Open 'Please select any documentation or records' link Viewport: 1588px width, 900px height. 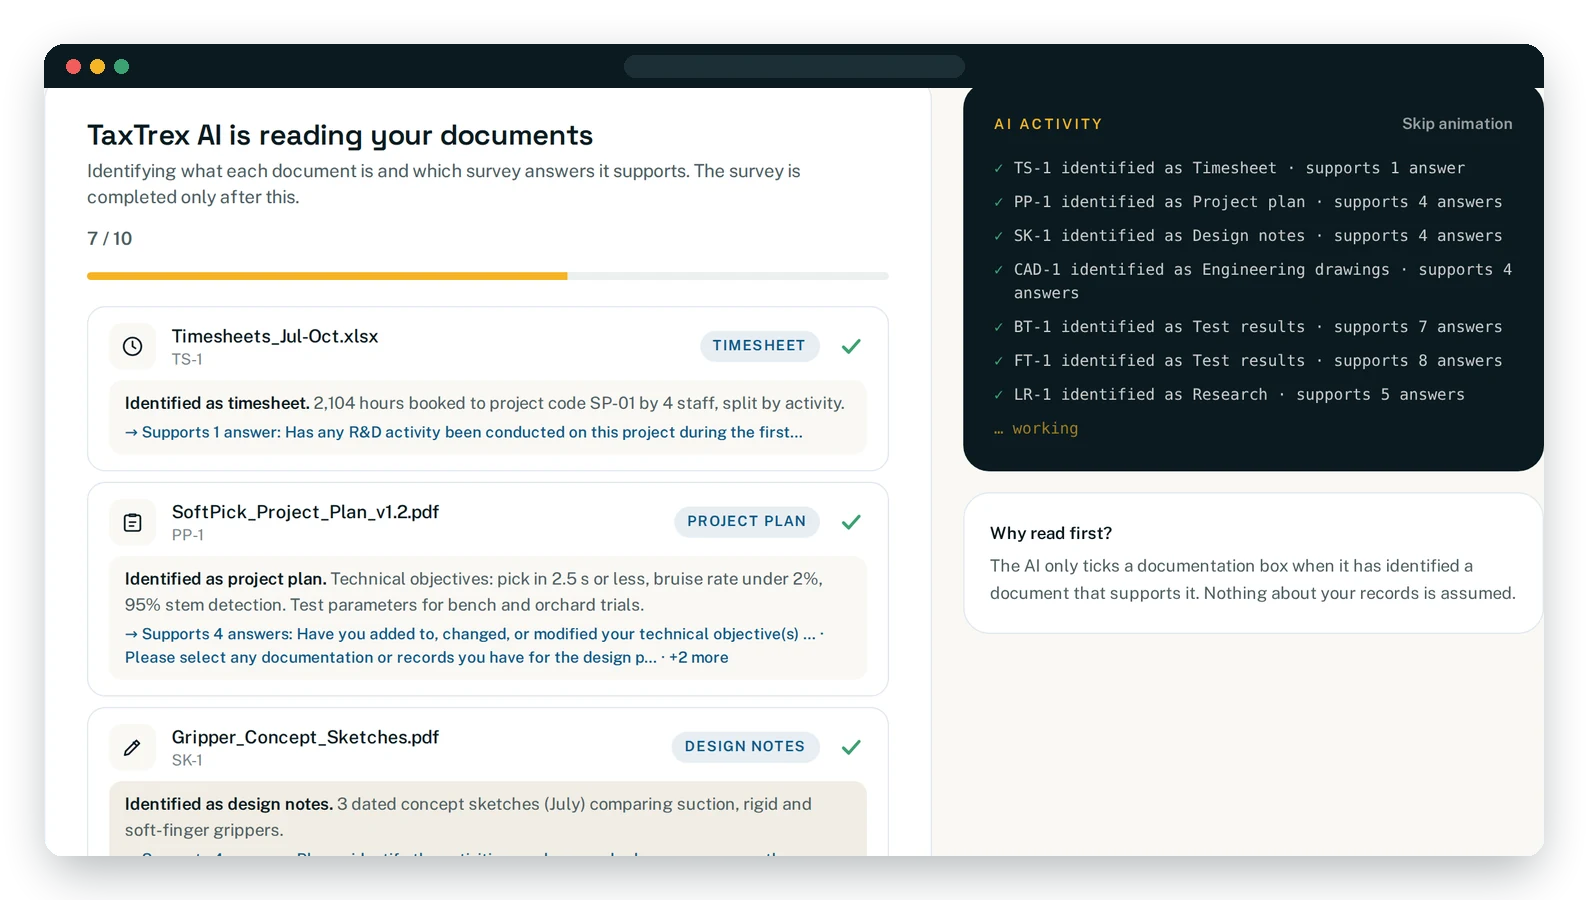click(x=391, y=657)
